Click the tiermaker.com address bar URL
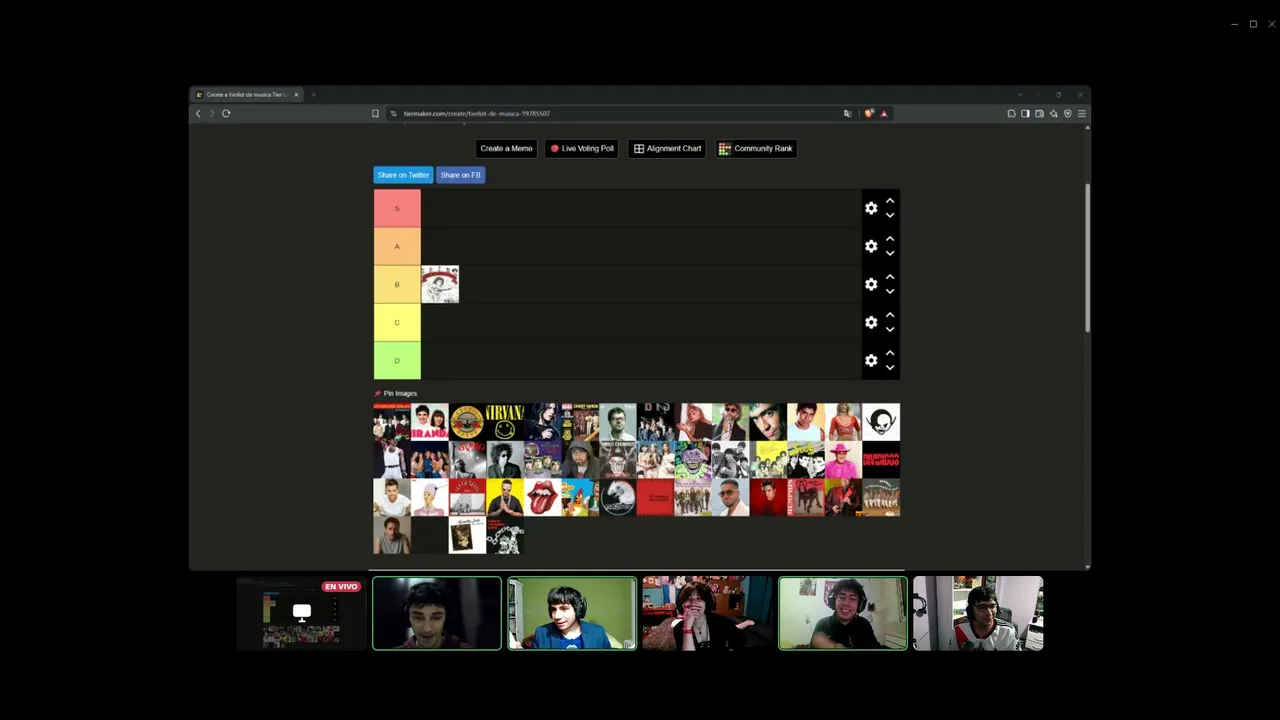 click(x=477, y=113)
